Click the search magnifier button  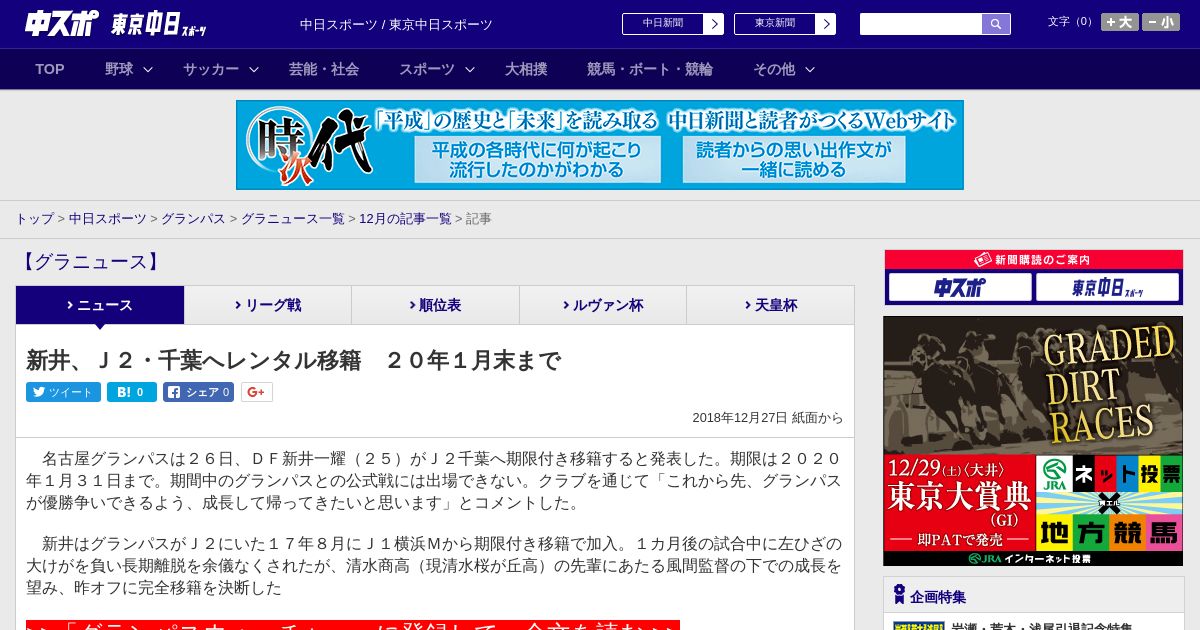[x=996, y=24]
